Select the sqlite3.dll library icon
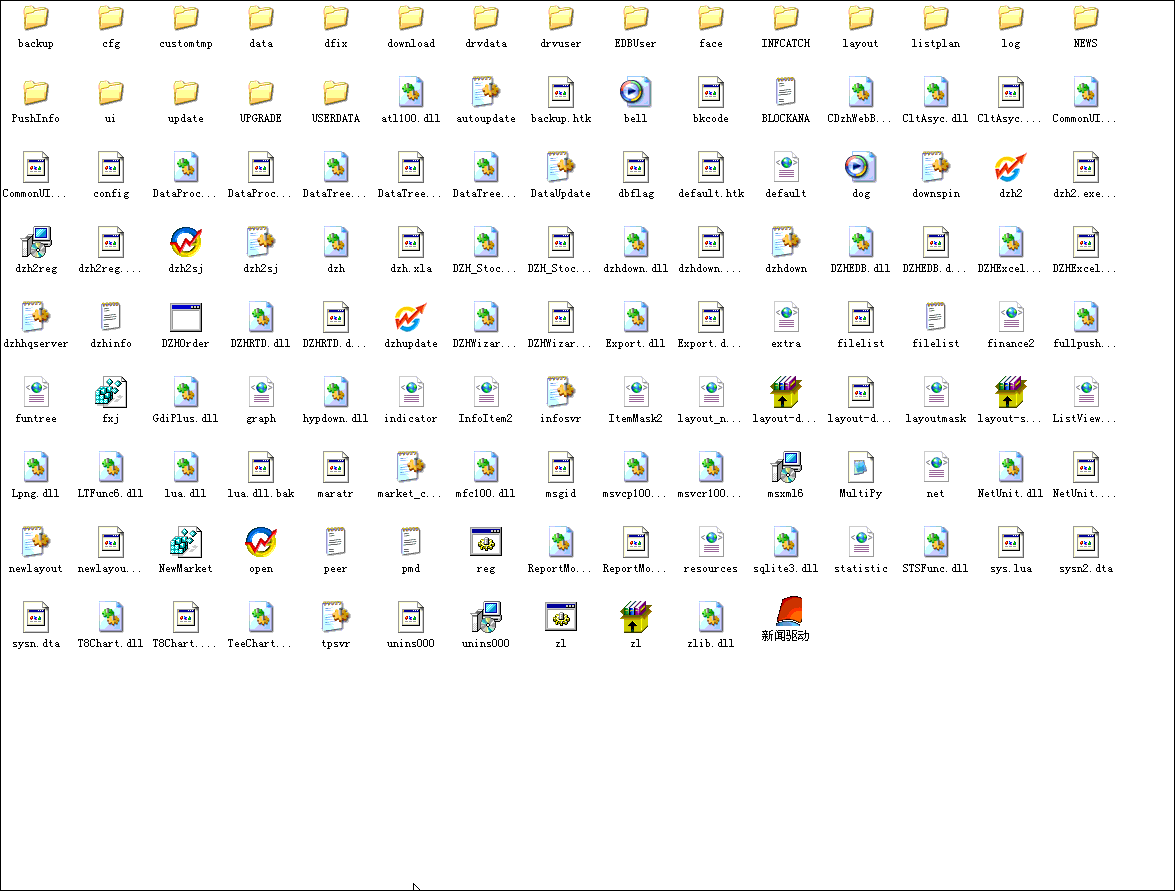The height and width of the screenshot is (891, 1175). click(x=785, y=542)
